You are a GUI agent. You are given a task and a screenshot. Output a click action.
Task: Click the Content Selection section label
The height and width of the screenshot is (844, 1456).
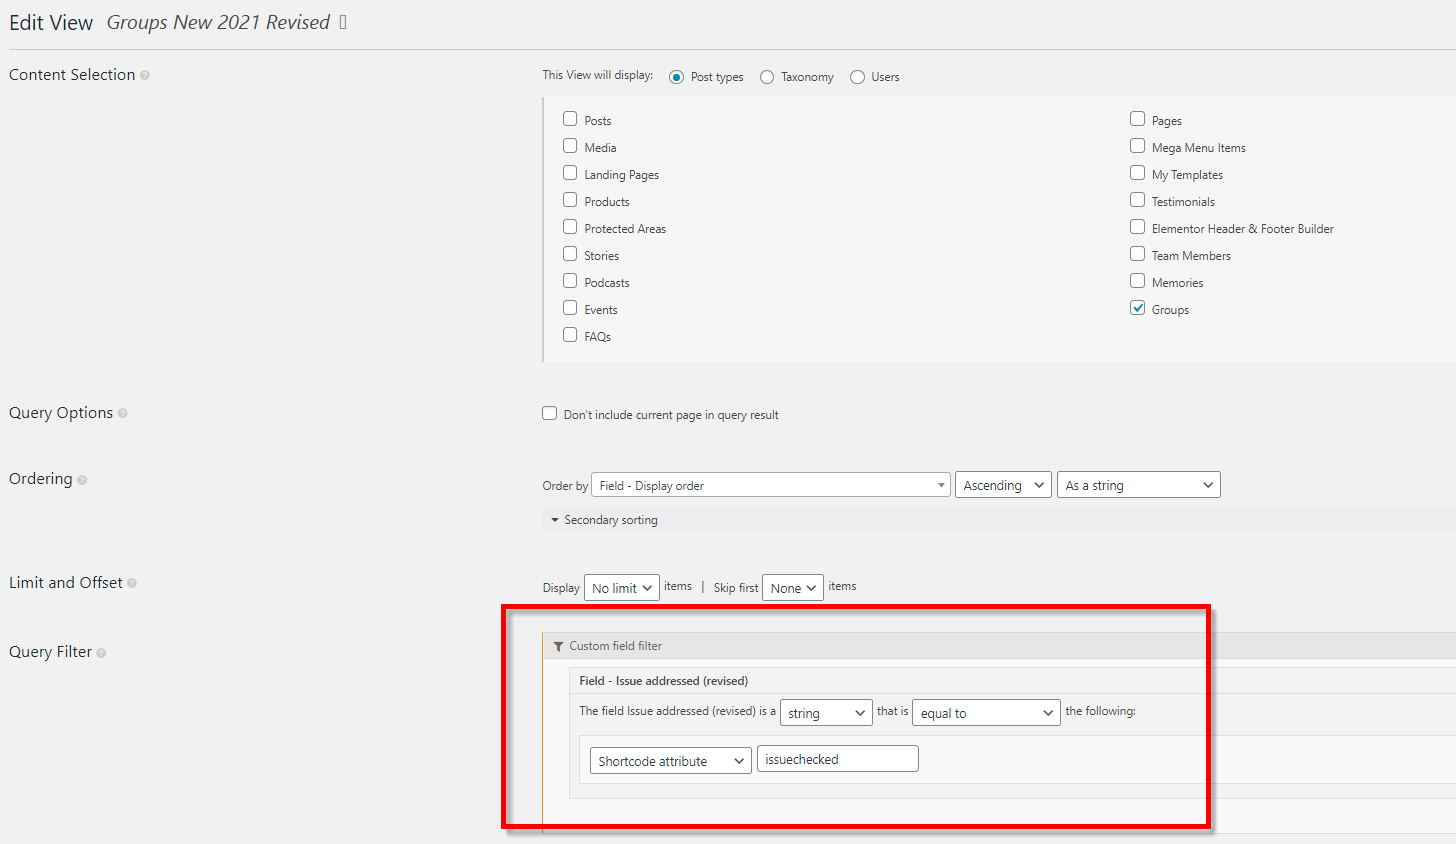[72, 75]
